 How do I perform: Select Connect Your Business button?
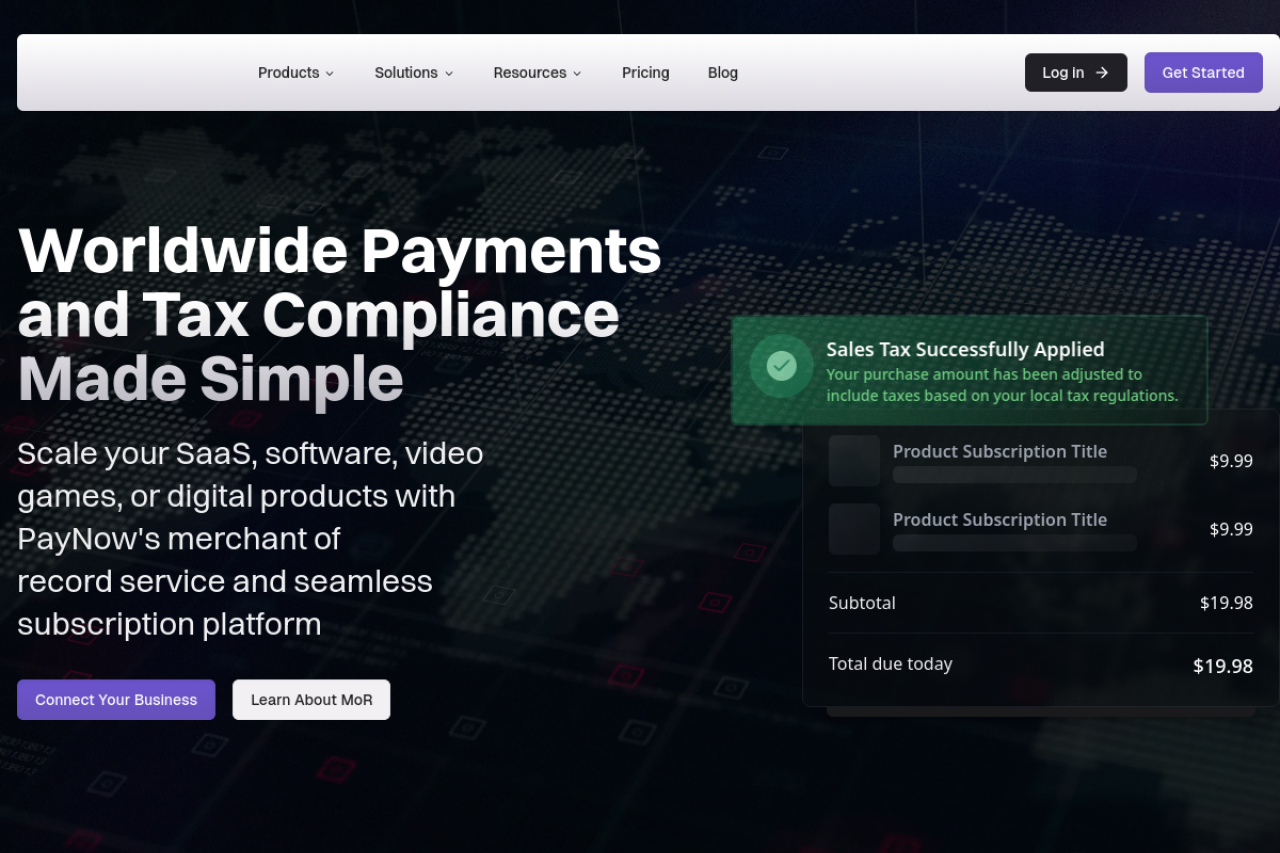point(116,700)
